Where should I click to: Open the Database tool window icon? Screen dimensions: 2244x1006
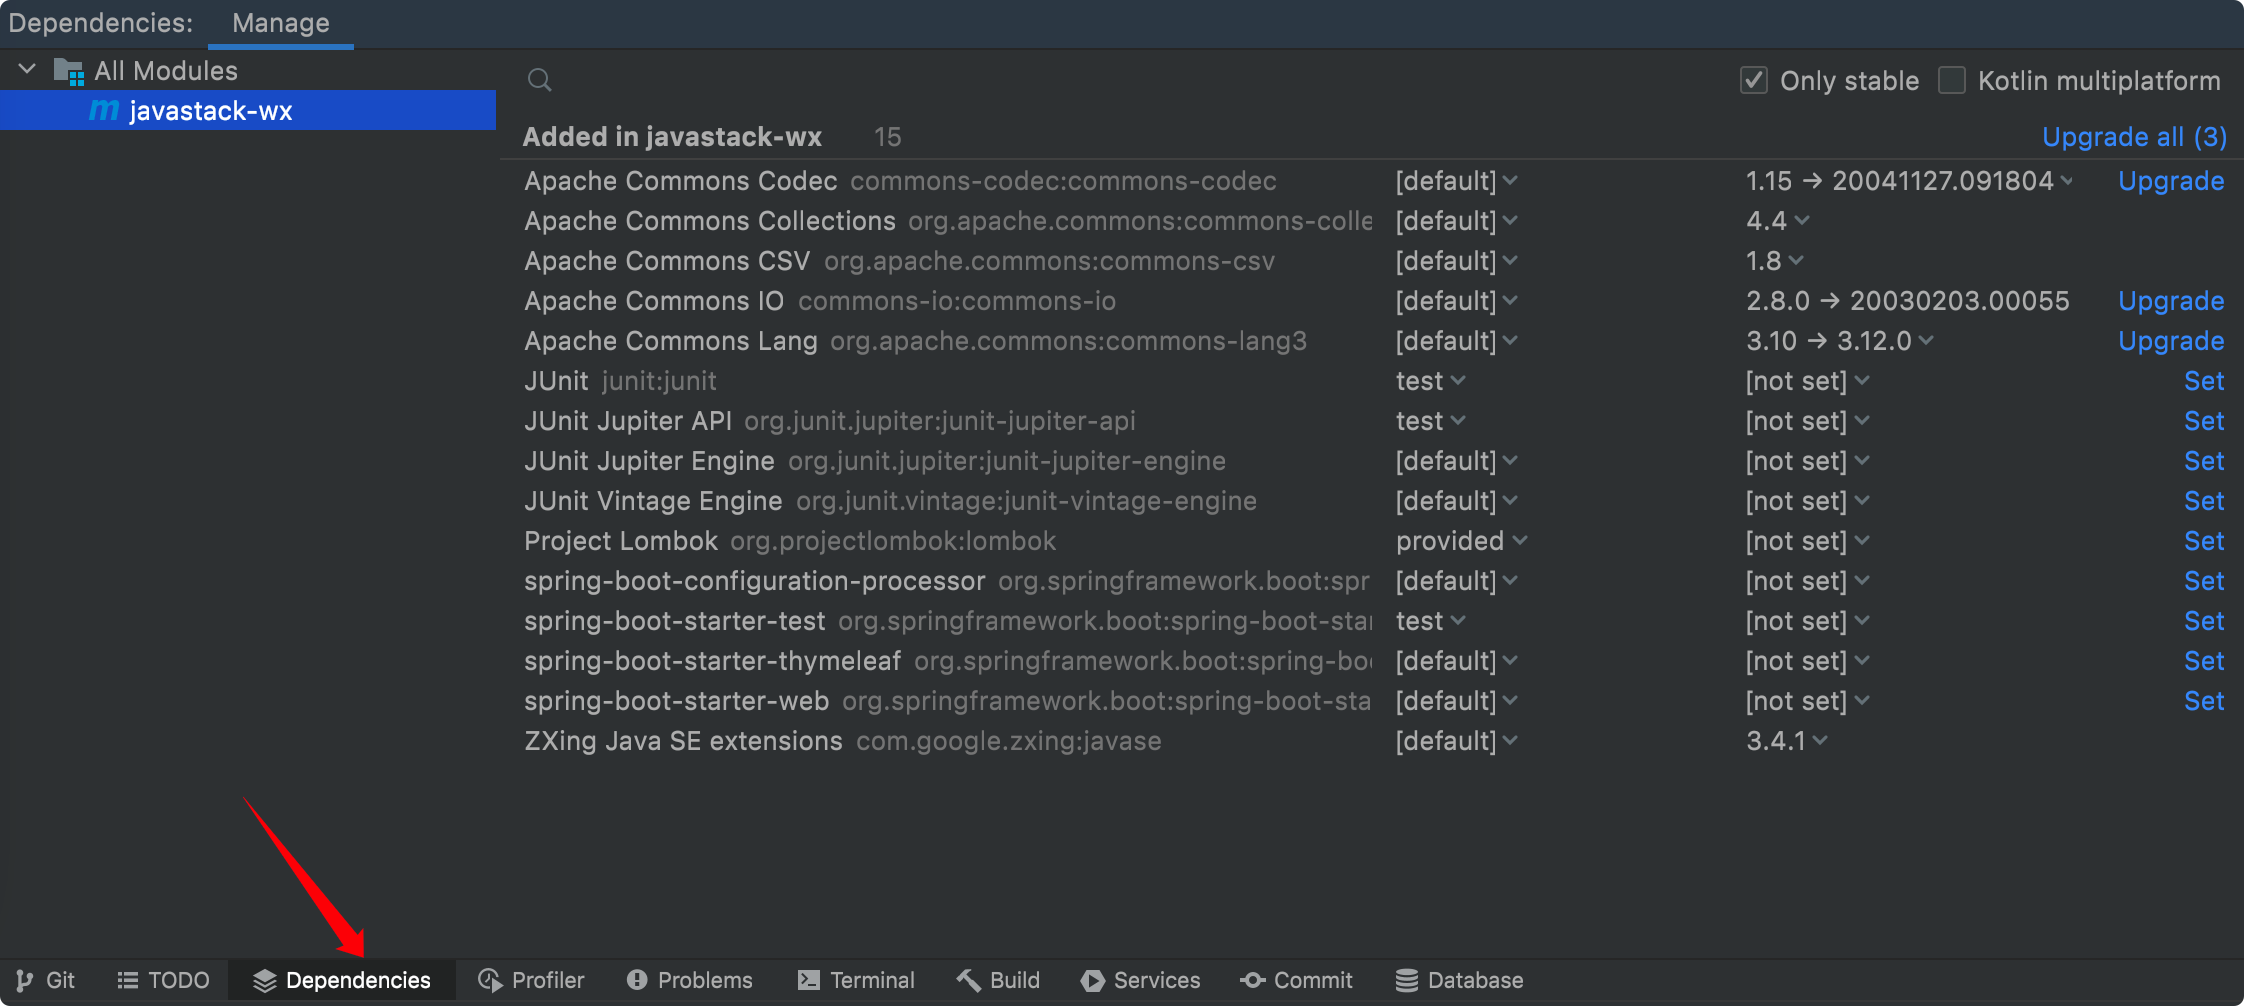click(1407, 981)
